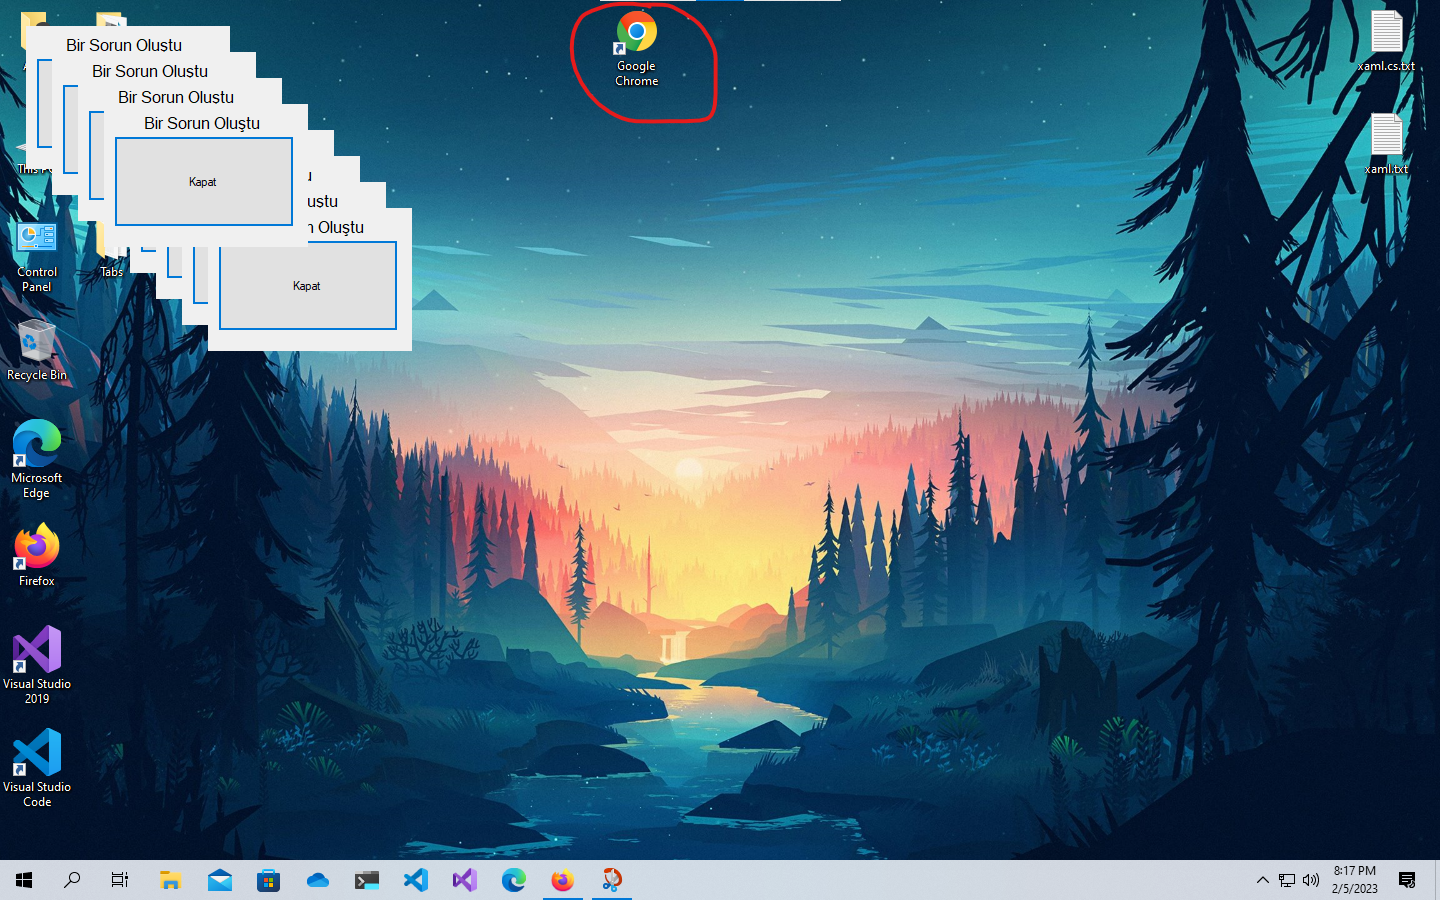
Task: Open the volume control tray icon
Action: tap(1311, 880)
